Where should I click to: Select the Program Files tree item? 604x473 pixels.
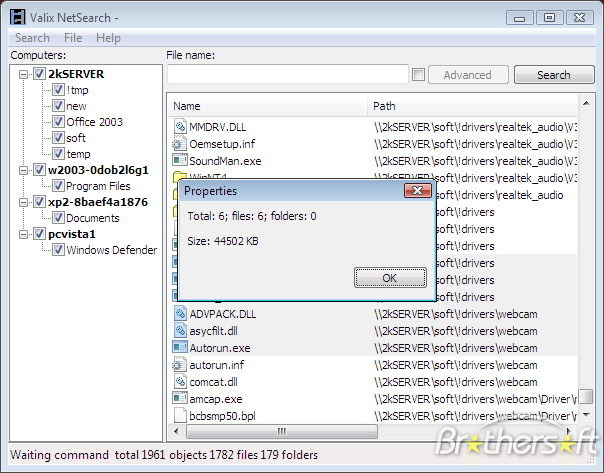pyautogui.click(x=98, y=186)
